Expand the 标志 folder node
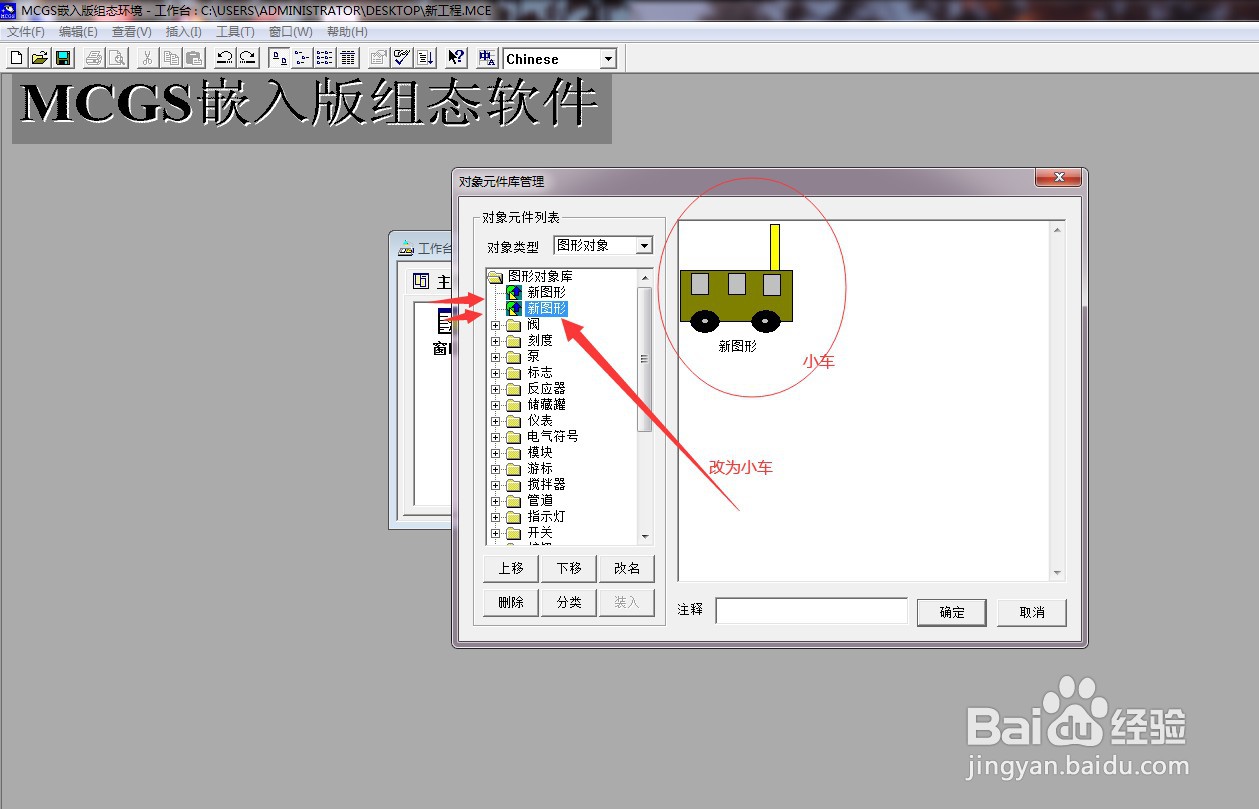Viewport: 1259px width, 809px height. click(x=496, y=373)
